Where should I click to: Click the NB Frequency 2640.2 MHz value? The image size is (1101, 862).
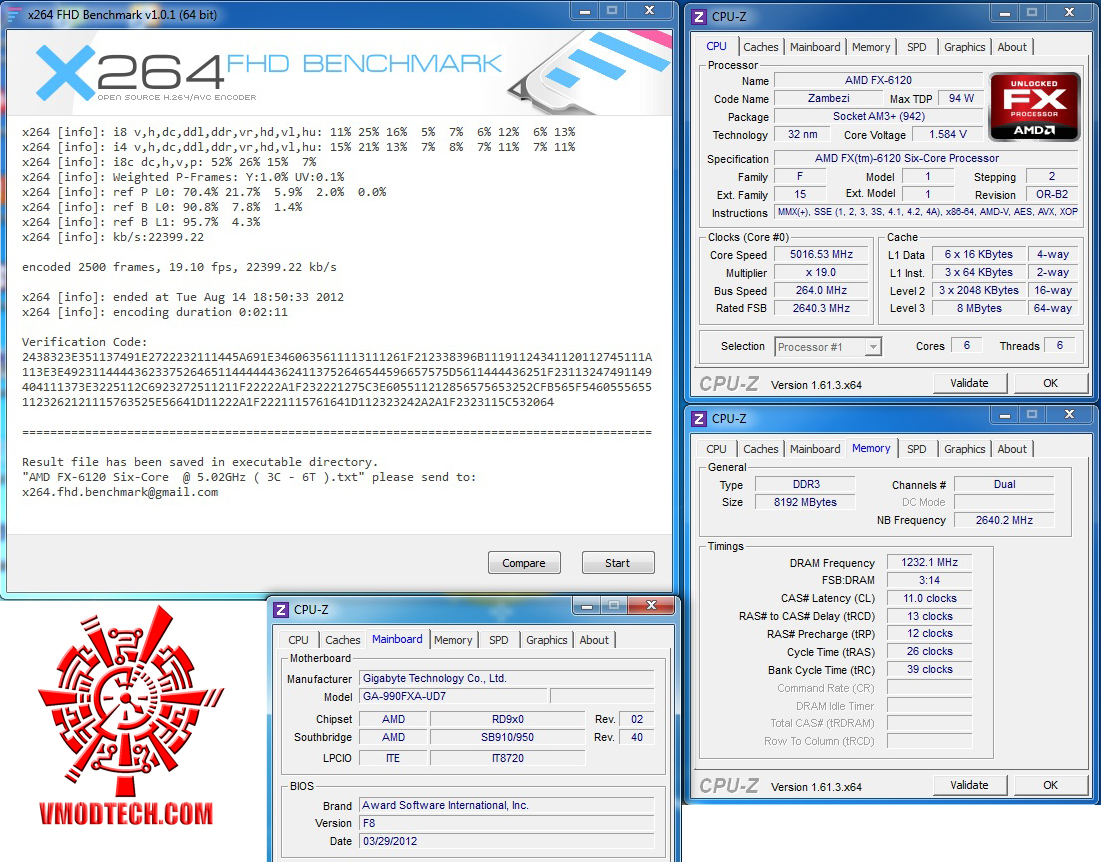coord(1004,520)
